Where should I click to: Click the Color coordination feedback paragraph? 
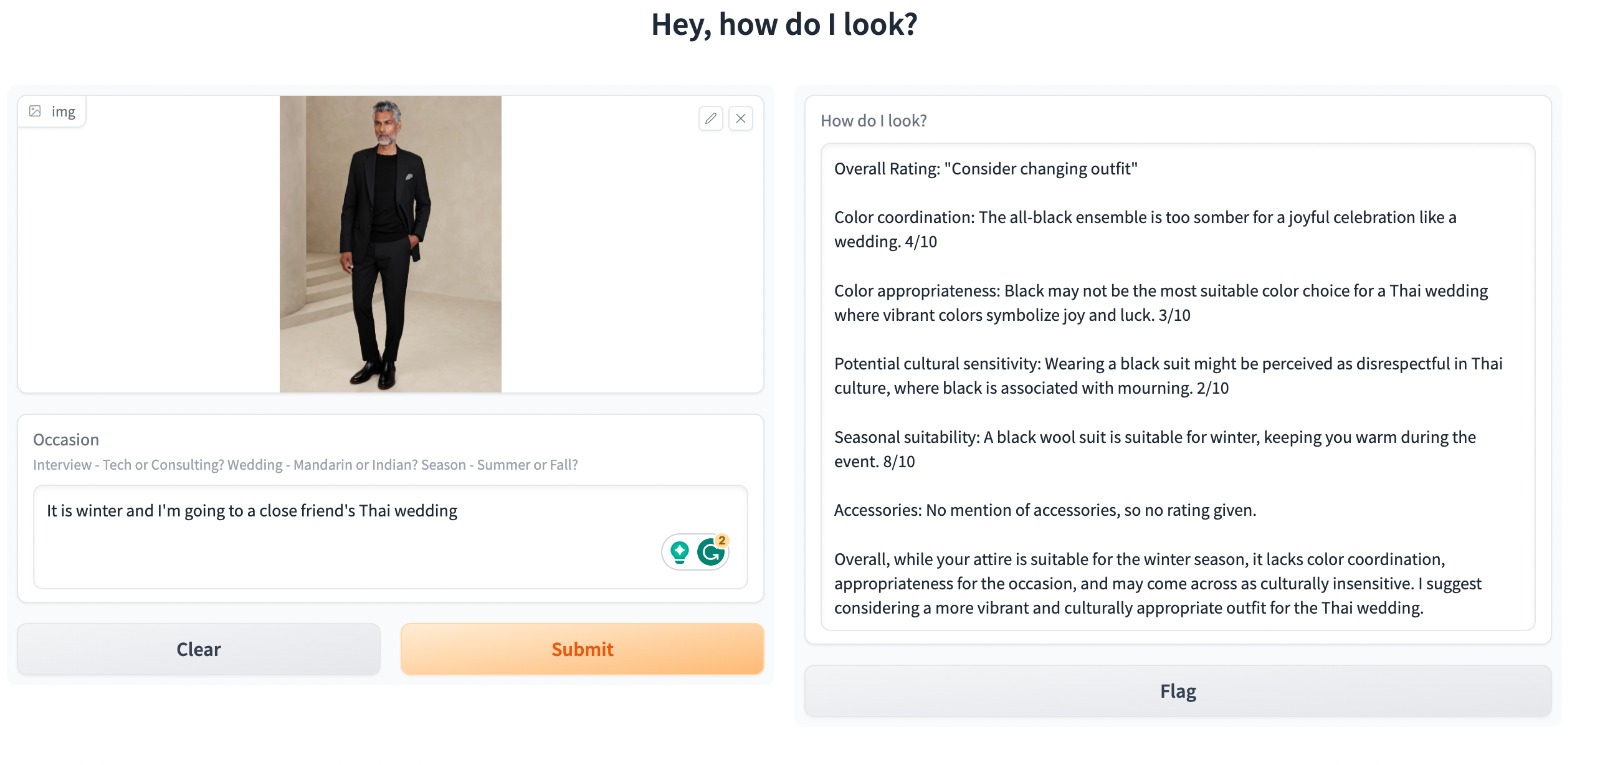(x=1144, y=229)
